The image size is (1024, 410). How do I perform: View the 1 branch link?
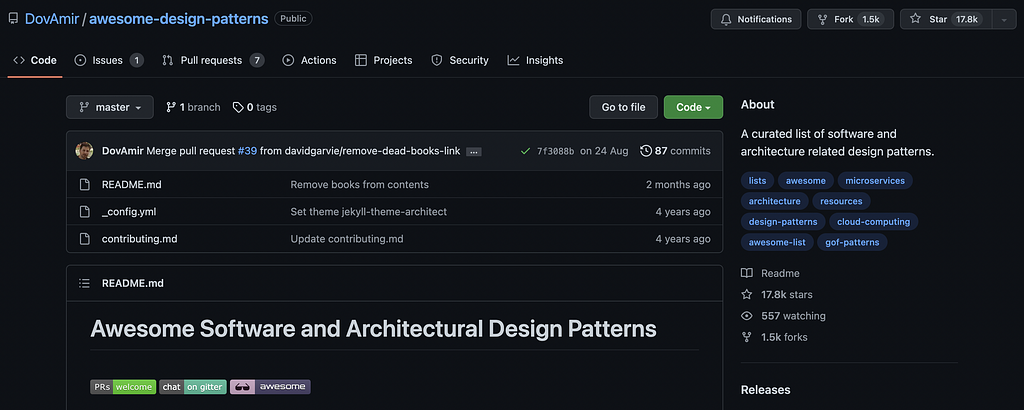tap(193, 107)
